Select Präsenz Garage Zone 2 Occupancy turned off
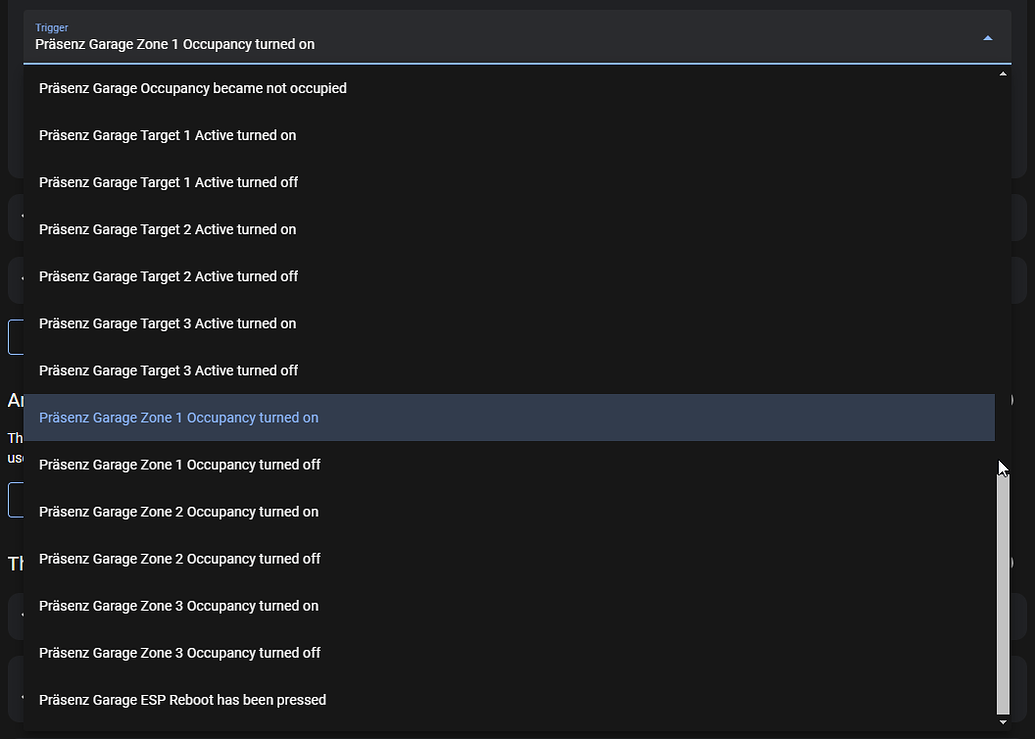 [x=179, y=558]
